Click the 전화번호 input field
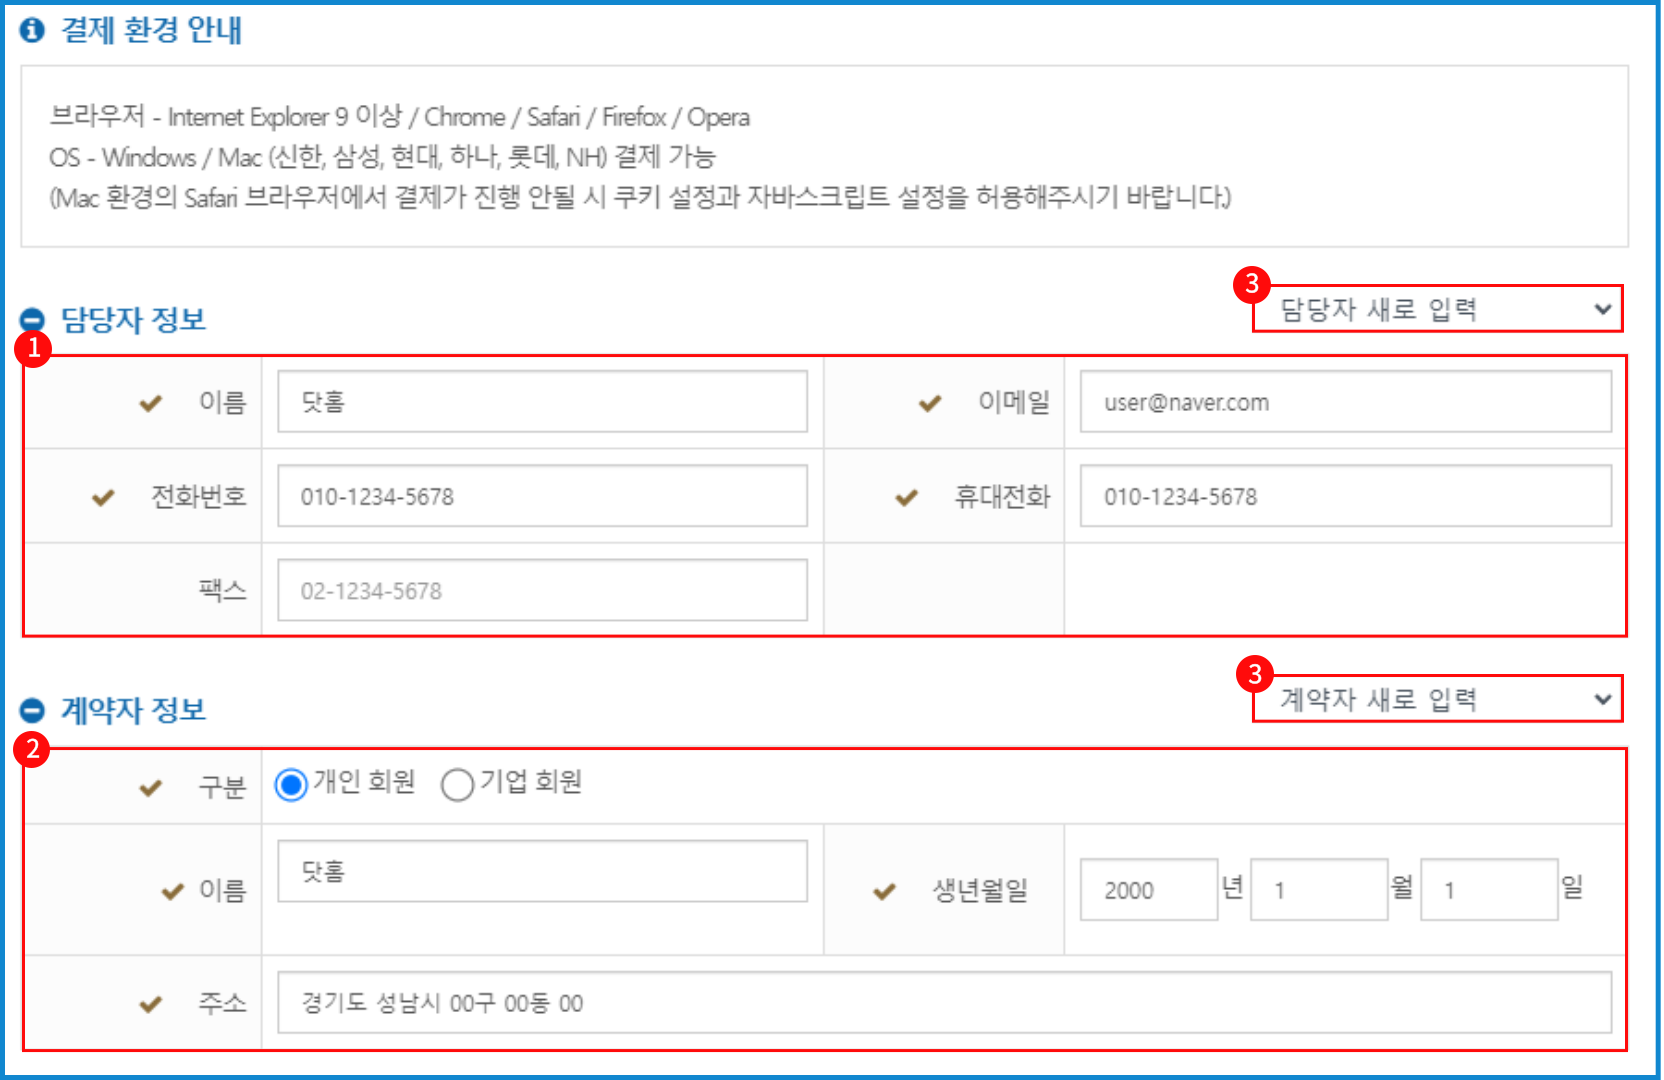Image resolution: width=1664 pixels, height=1080 pixels. 542,496
